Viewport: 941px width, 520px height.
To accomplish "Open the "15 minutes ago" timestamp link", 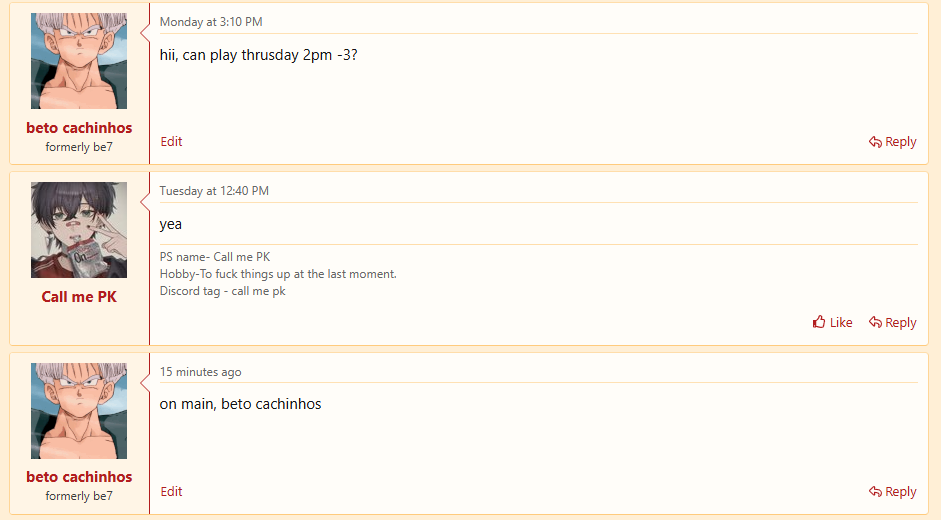I will coord(200,372).
